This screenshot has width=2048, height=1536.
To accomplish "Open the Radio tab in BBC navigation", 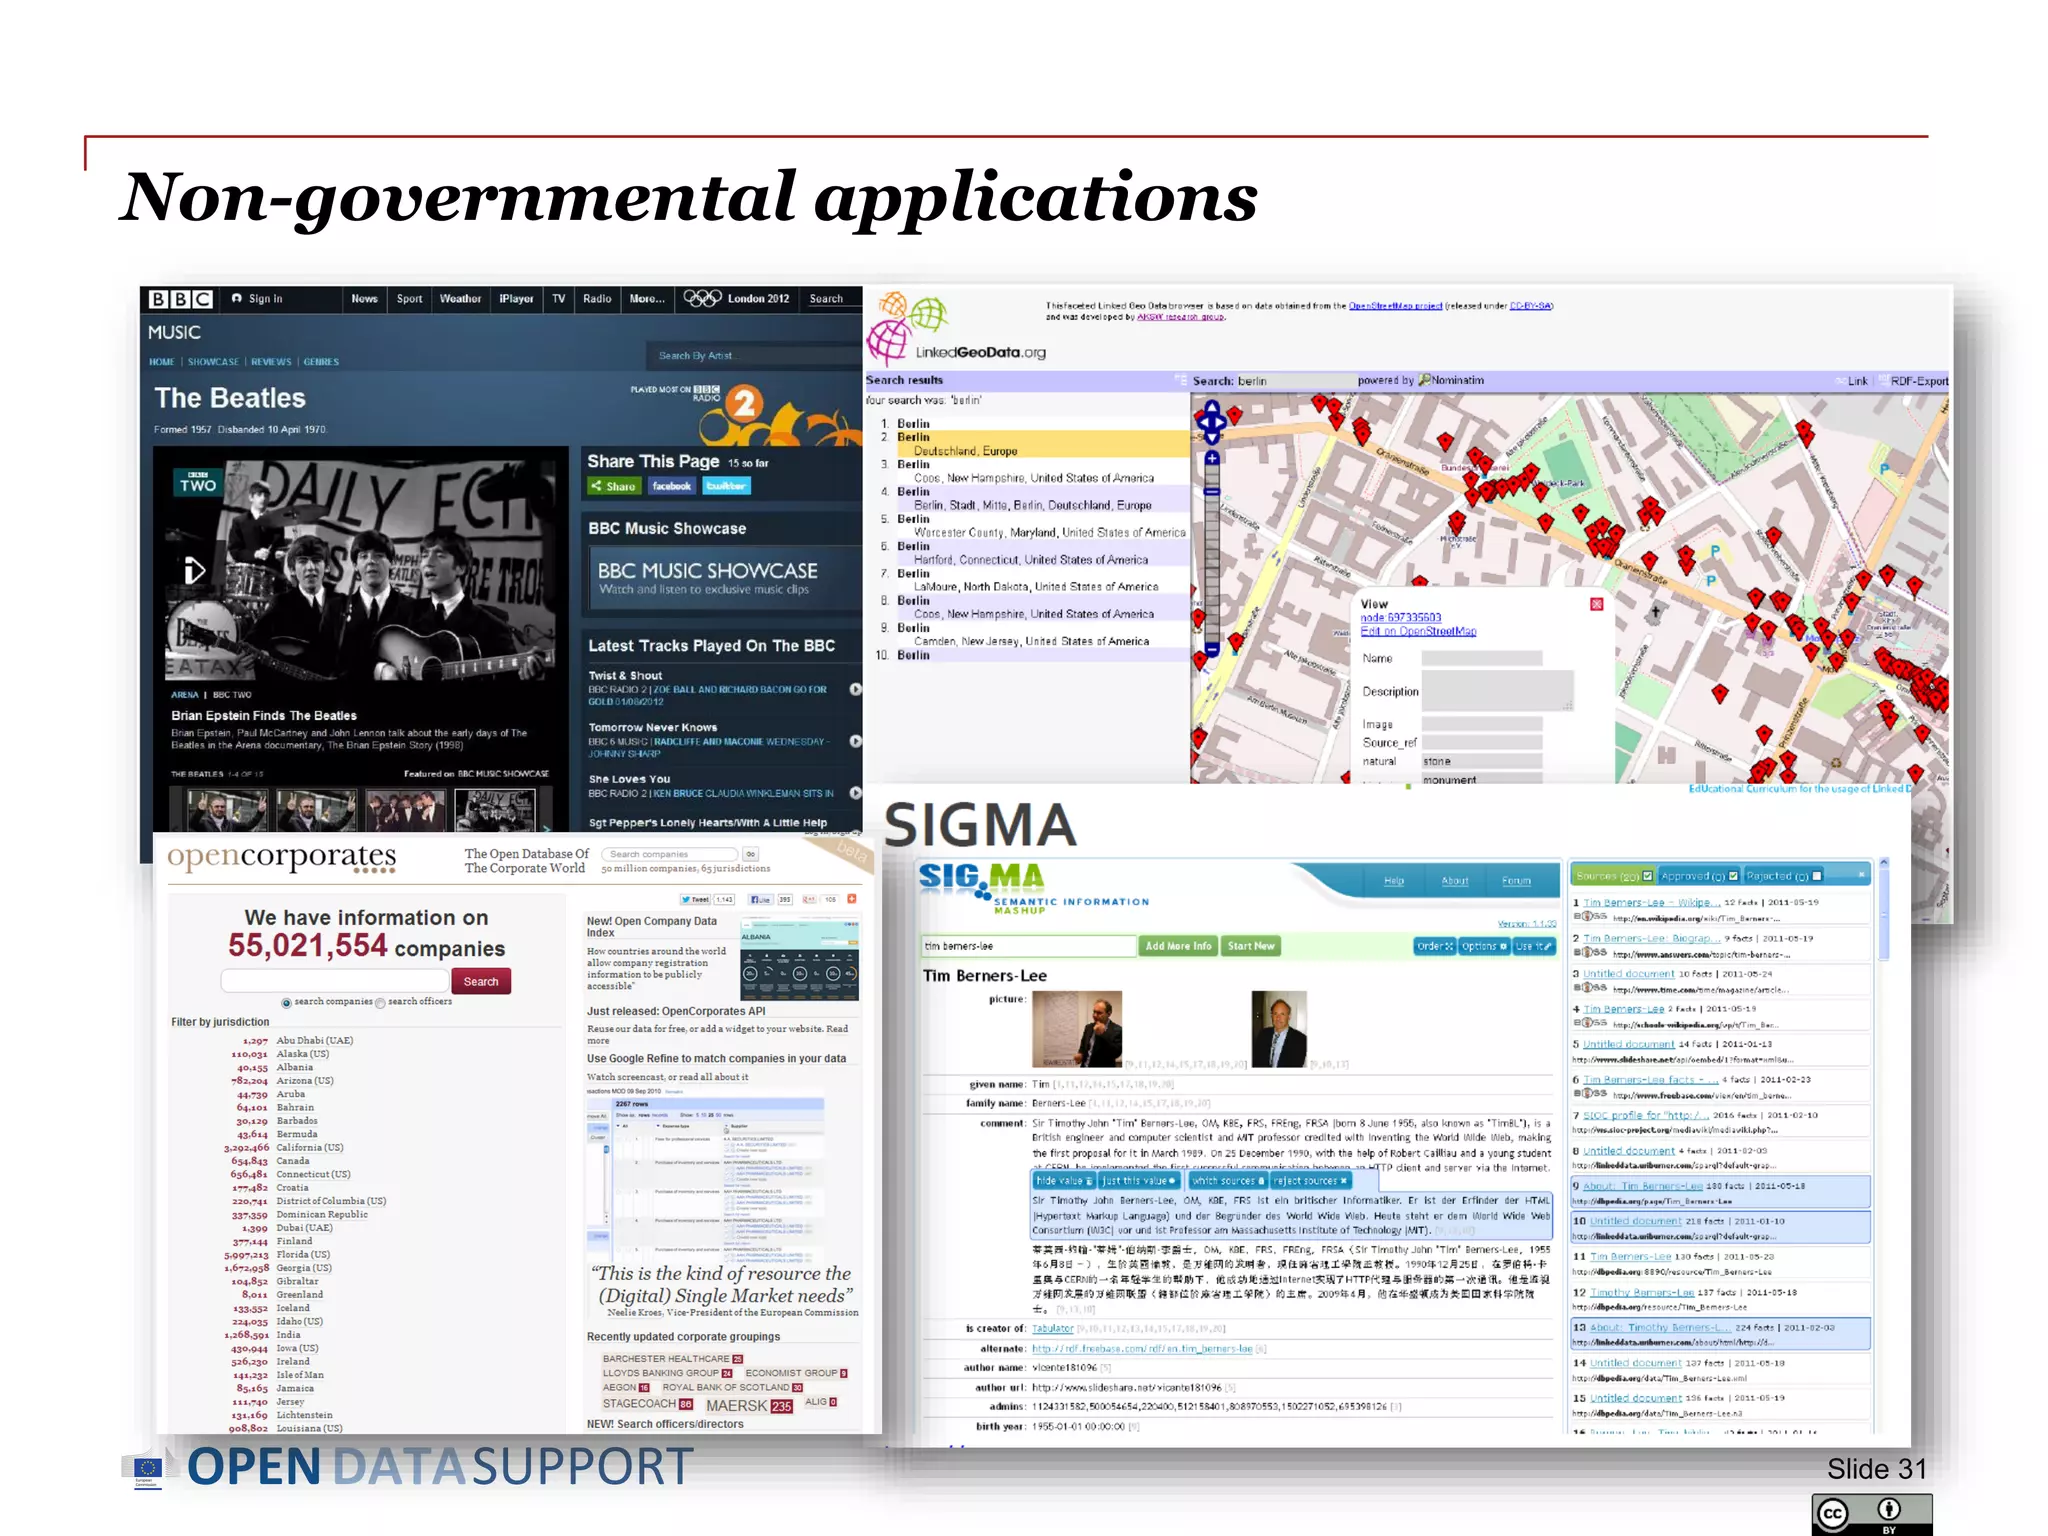I will (x=597, y=299).
